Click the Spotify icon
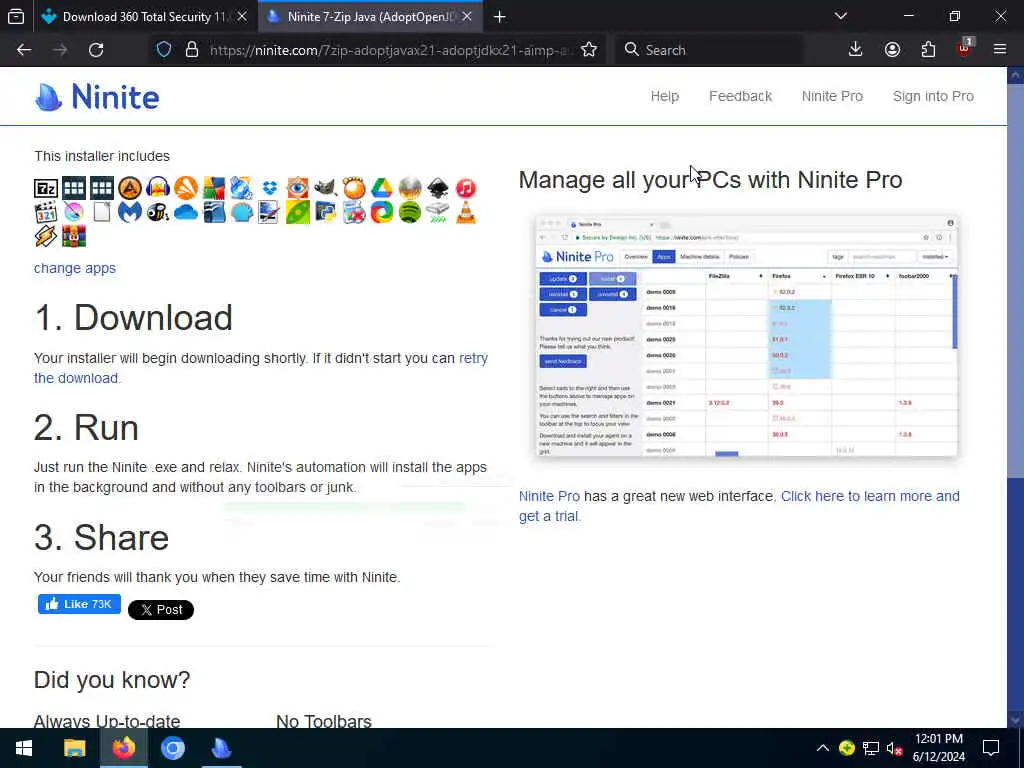Screen dimensions: 1024x768 pyautogui.click(x=410, y=212)
